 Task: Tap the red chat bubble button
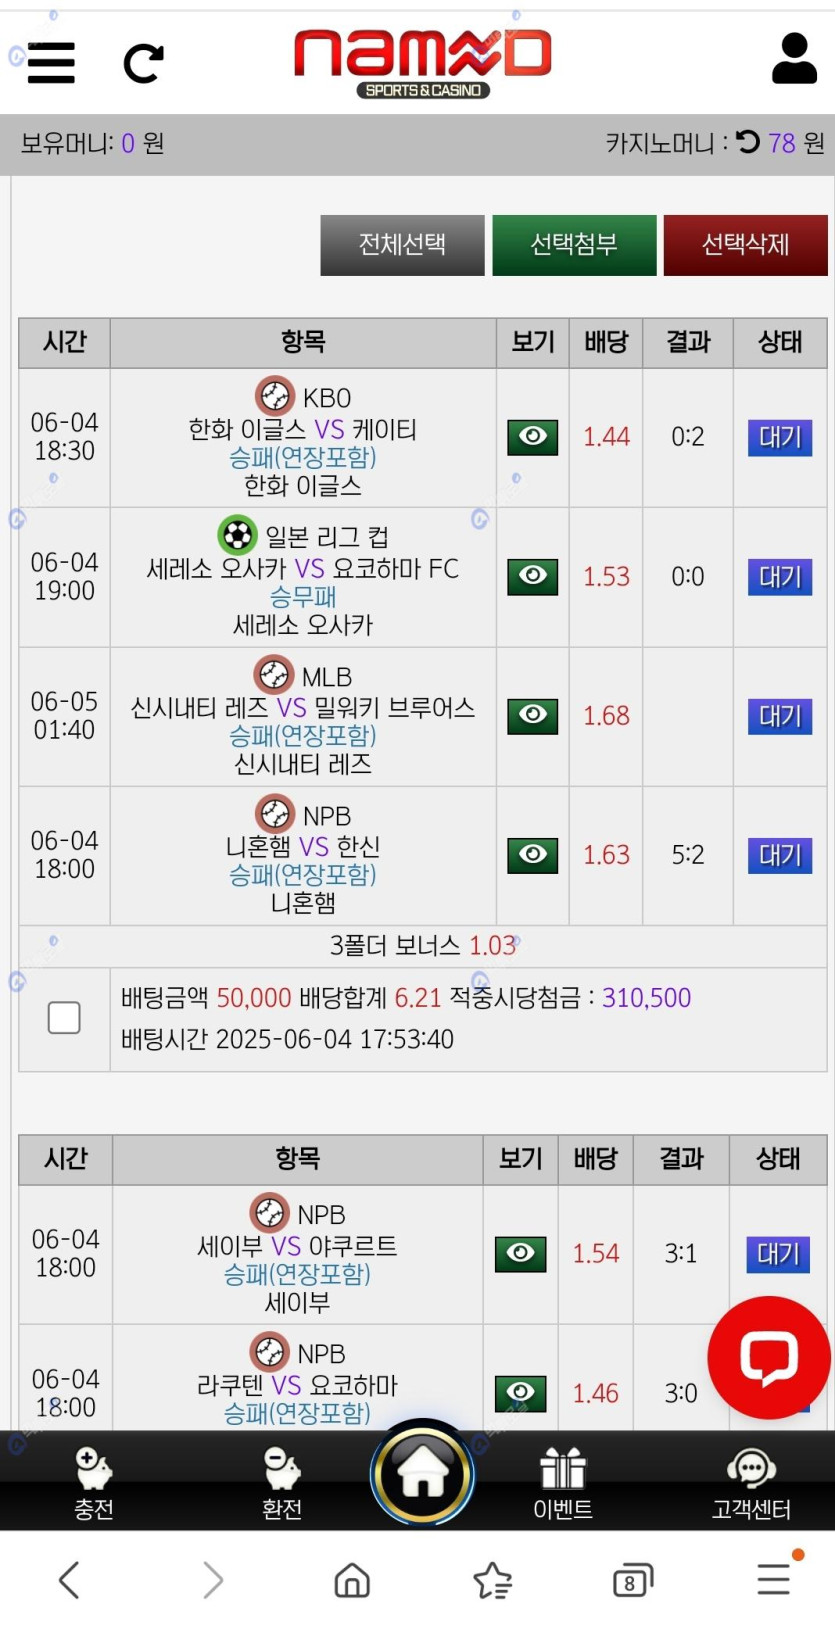tap(768, 1357)
